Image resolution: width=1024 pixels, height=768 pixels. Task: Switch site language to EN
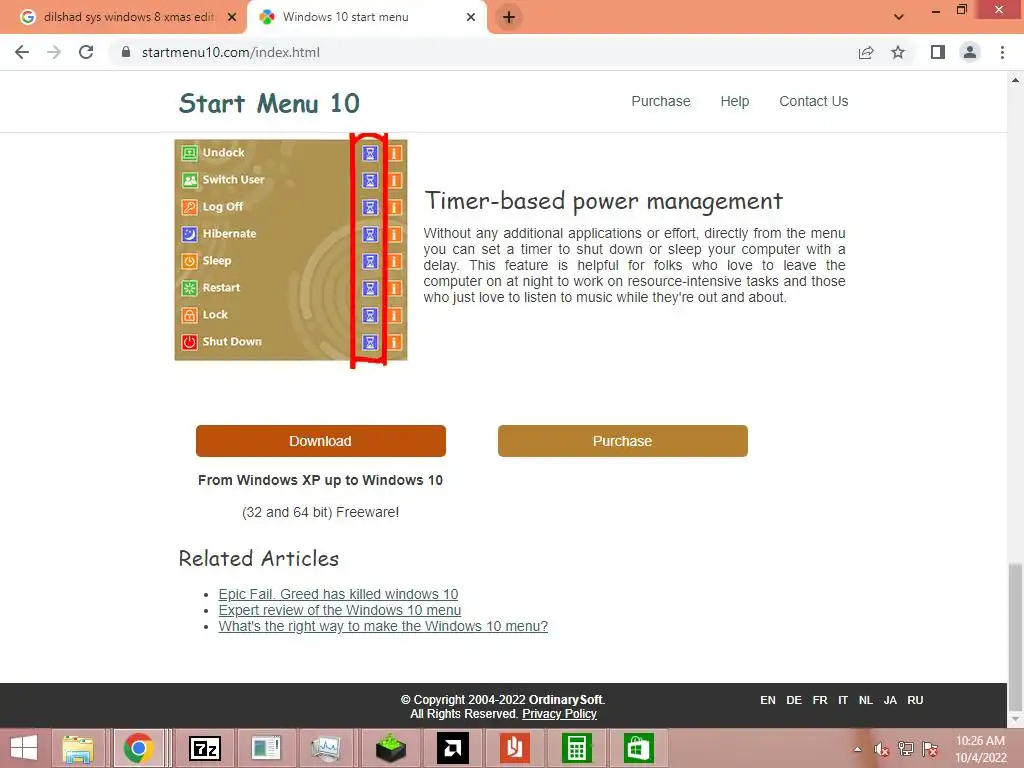(x=768, y=700)
